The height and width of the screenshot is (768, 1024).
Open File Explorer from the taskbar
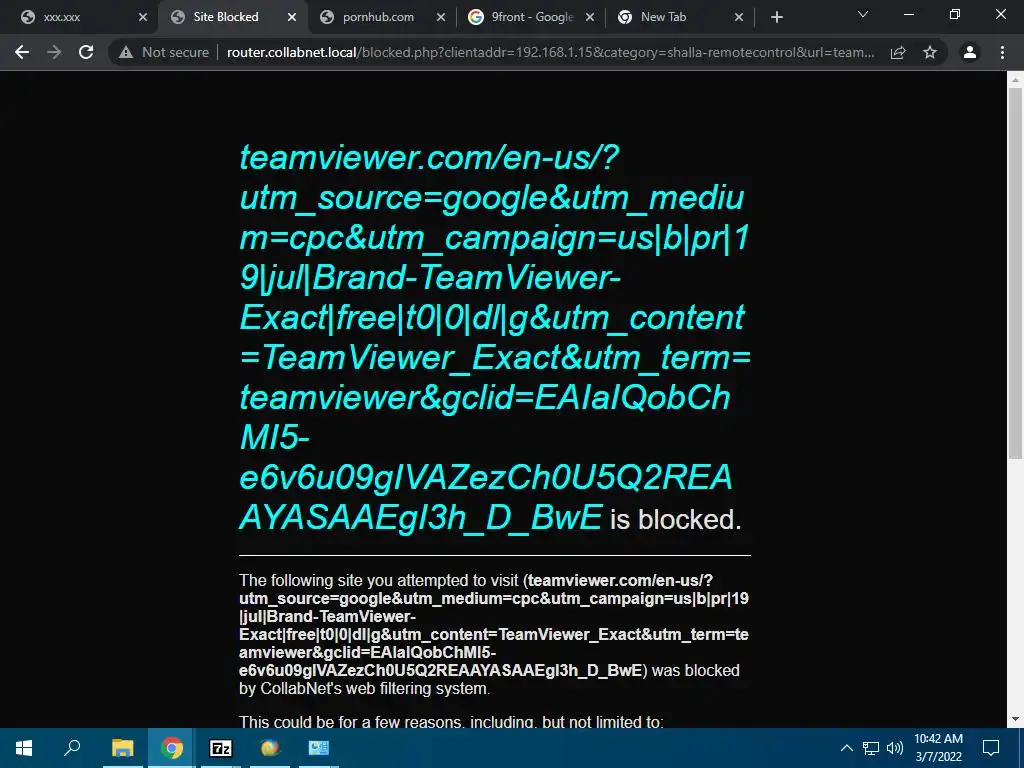click(x=122, y=748)
